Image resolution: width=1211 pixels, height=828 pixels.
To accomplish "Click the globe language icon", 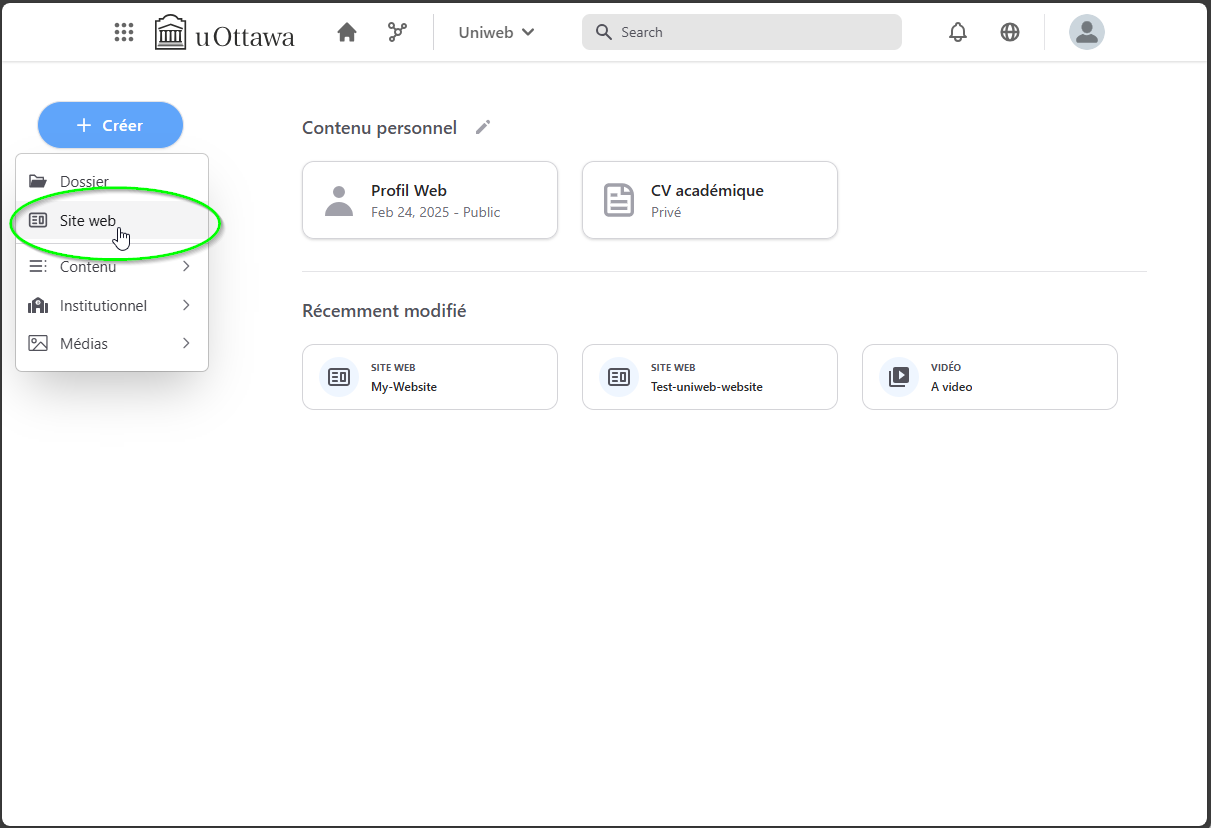I will coord(1010,32).
